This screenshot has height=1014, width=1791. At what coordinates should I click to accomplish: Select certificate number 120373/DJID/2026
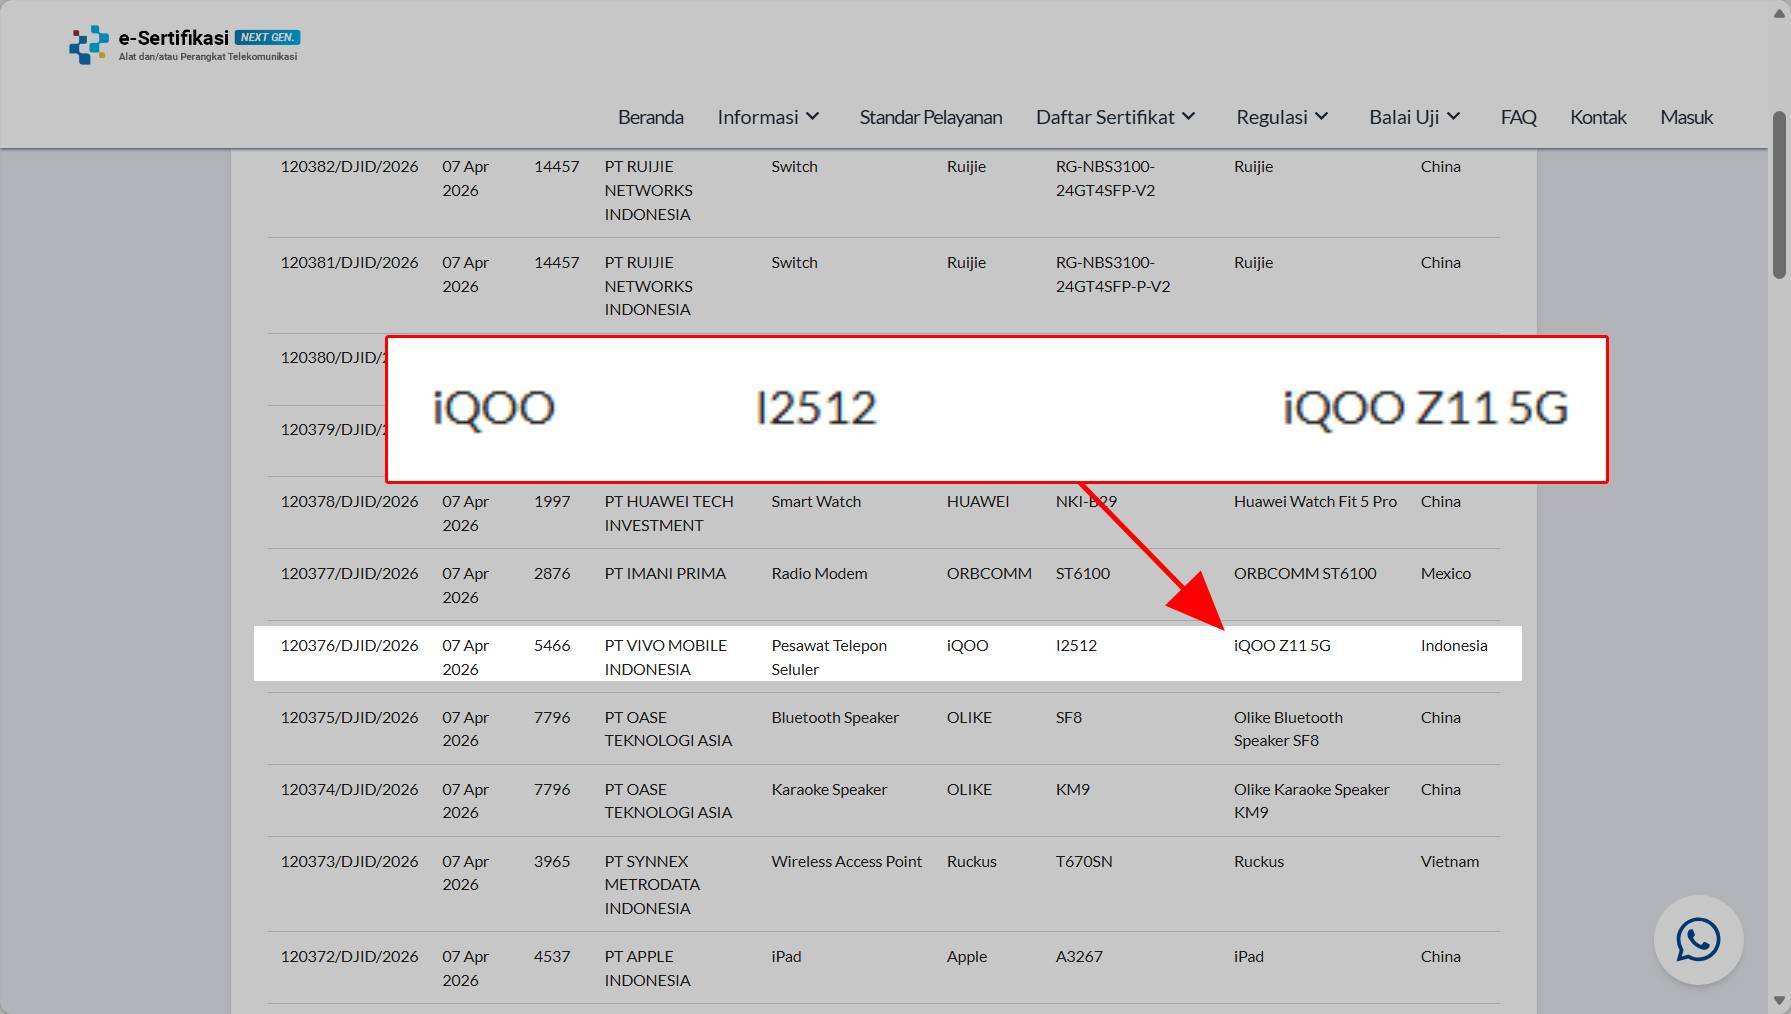[349, 862]
